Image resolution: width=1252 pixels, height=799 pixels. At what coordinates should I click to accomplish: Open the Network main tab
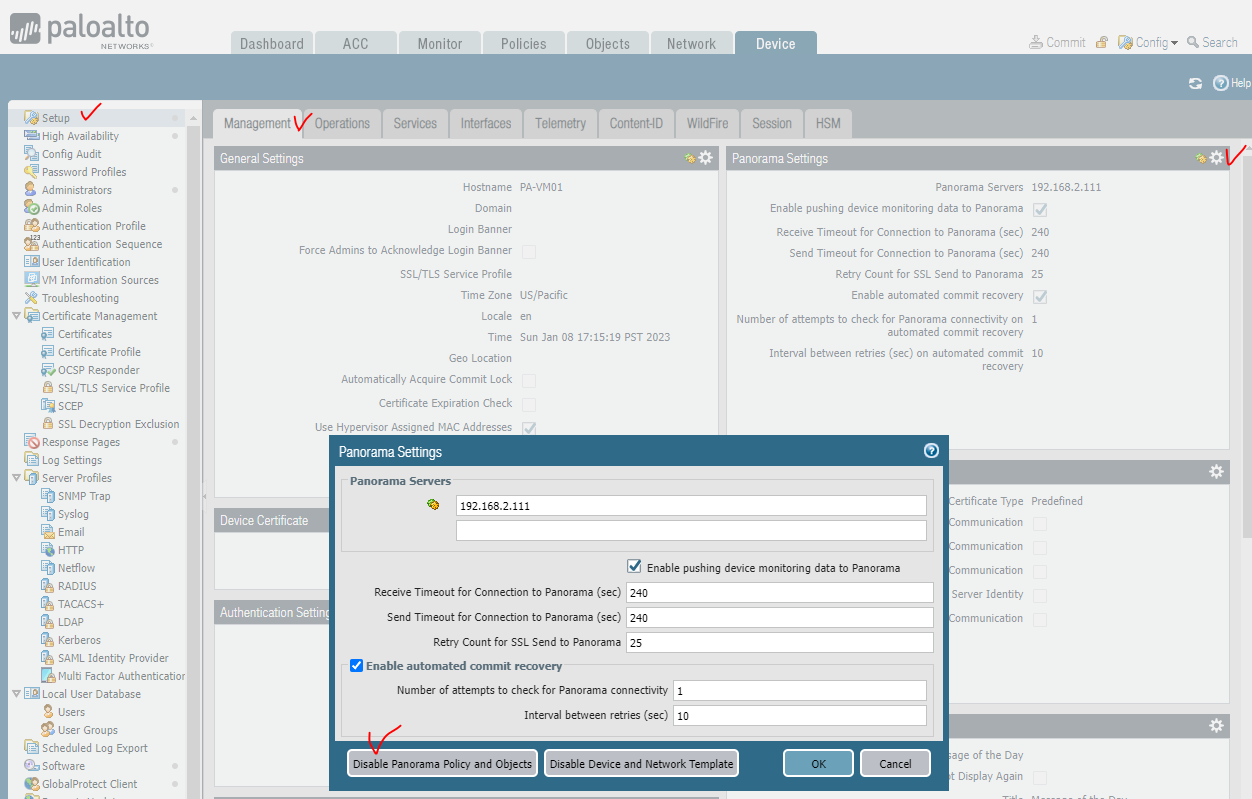click(x=692, y=43)
